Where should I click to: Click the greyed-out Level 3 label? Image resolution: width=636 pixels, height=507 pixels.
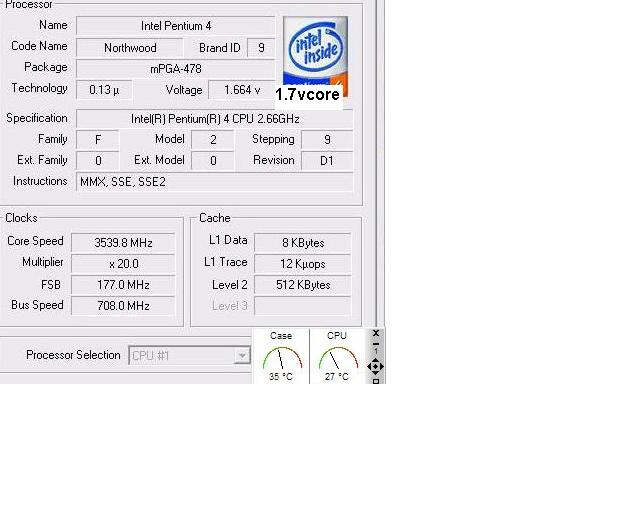pos(230,305)
